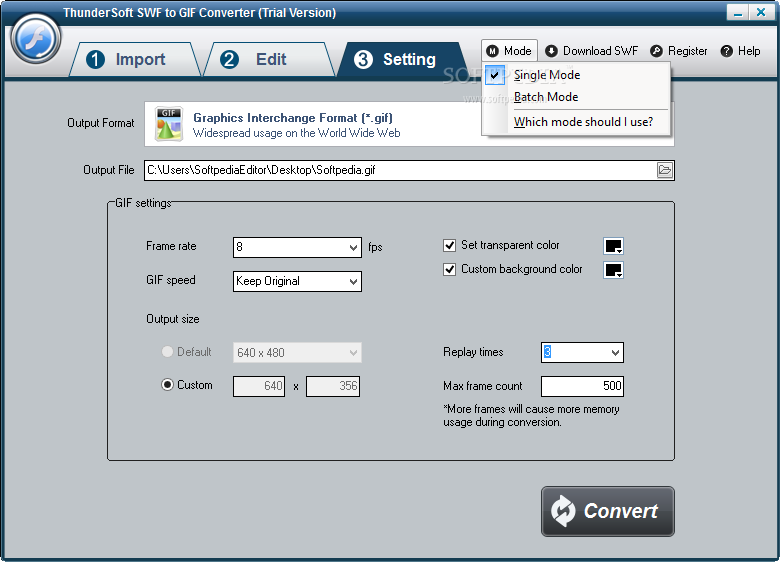Pick the transparent color swatch
The width and height of the screenshot is (780, 562).
pyautogui.click(x=613, y=246)
